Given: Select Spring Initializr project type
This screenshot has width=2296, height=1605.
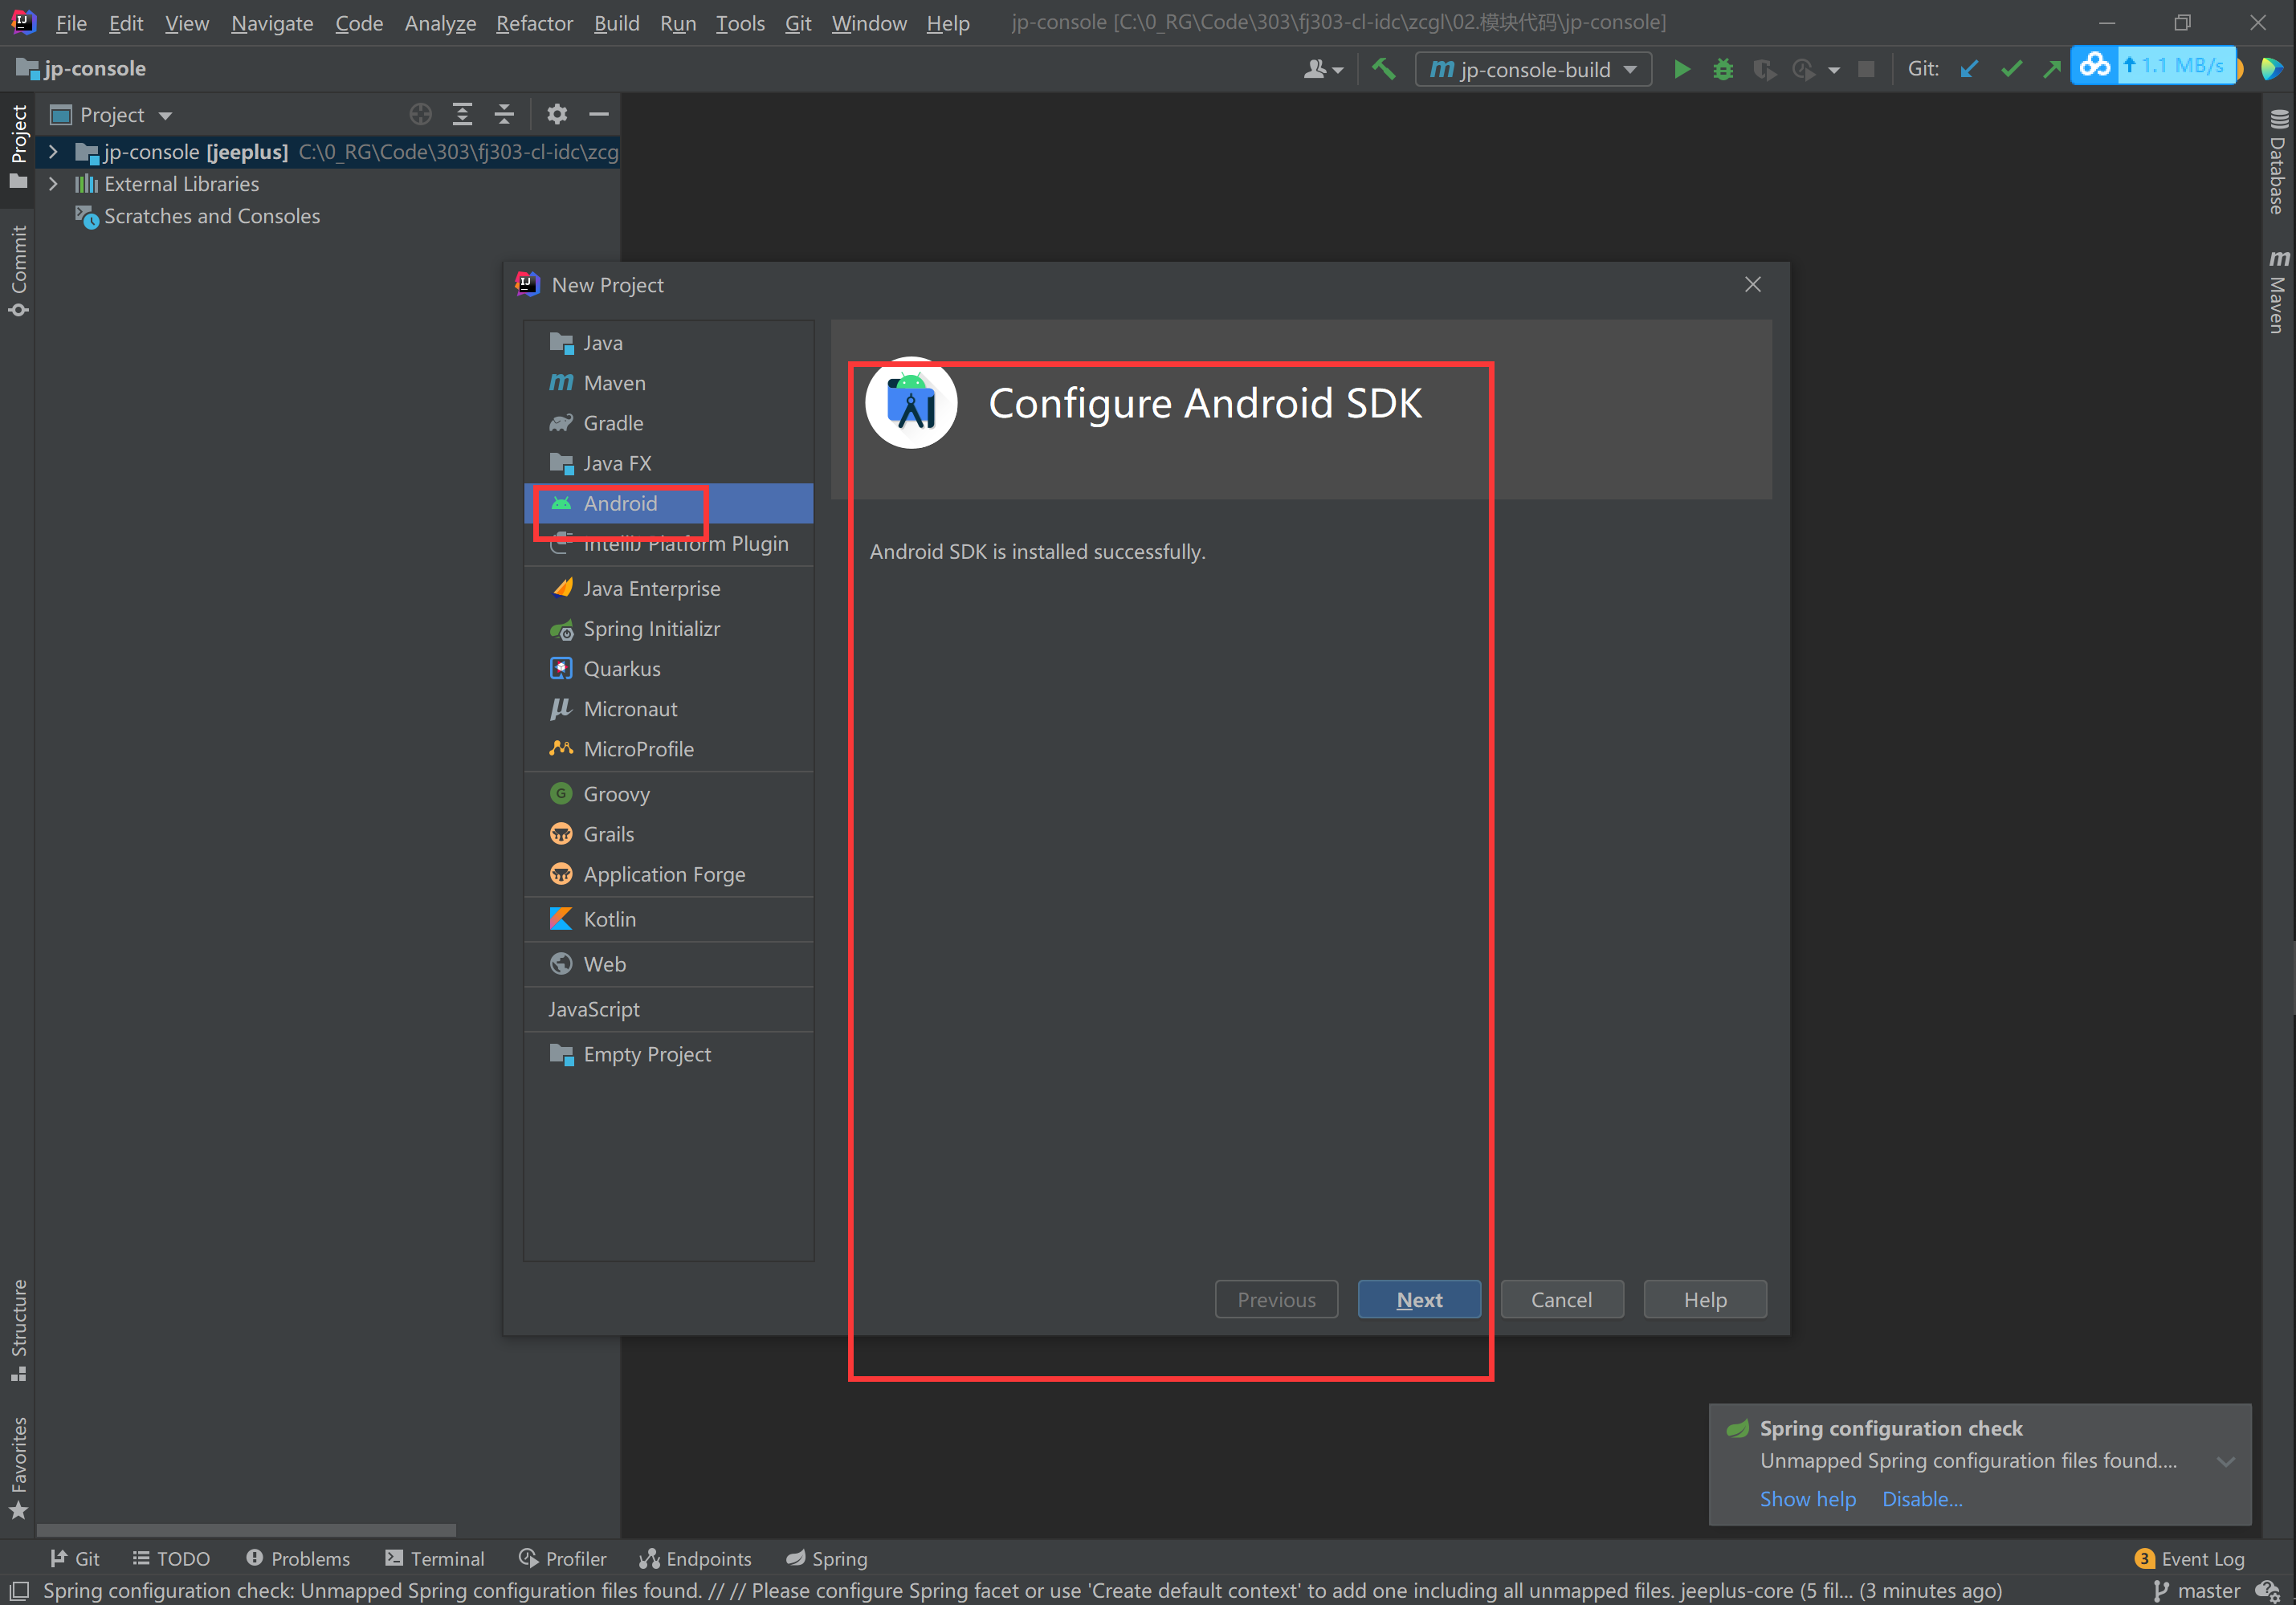Looking at the screenshot, I should pos(668,629).
